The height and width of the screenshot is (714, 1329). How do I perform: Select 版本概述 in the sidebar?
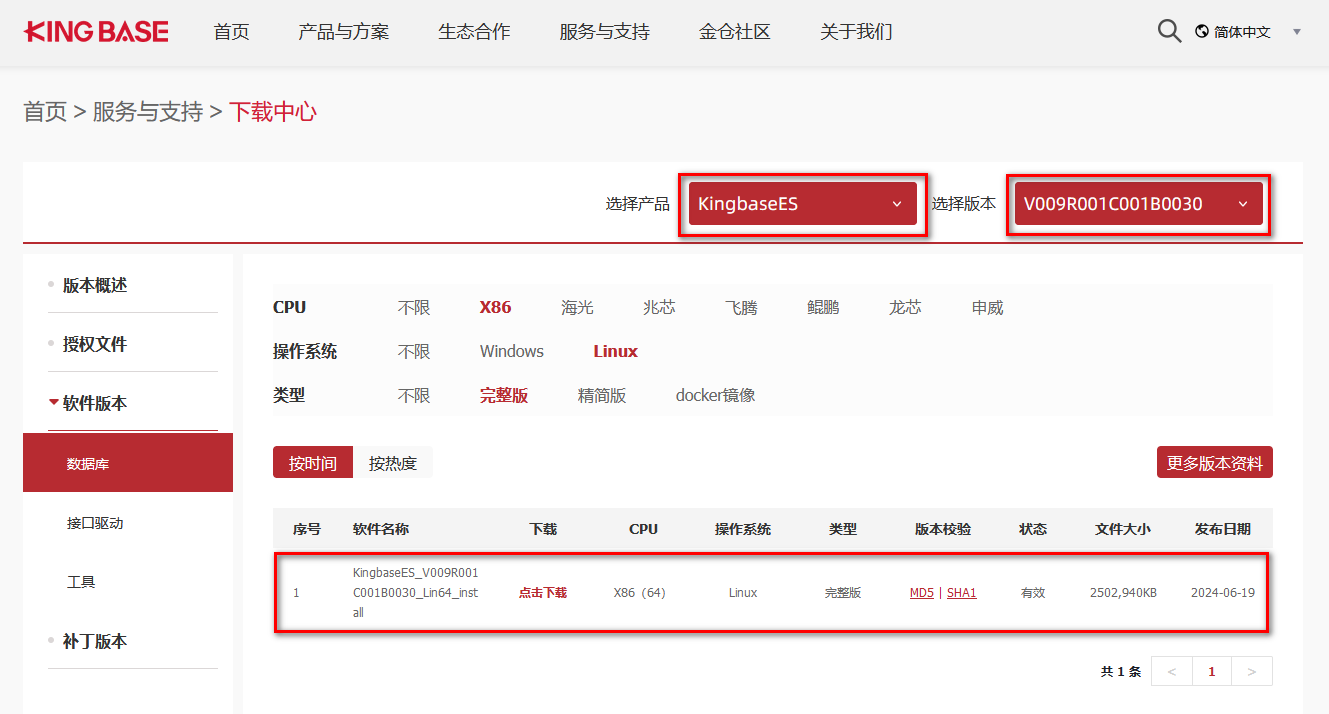(x=95, y=285)
